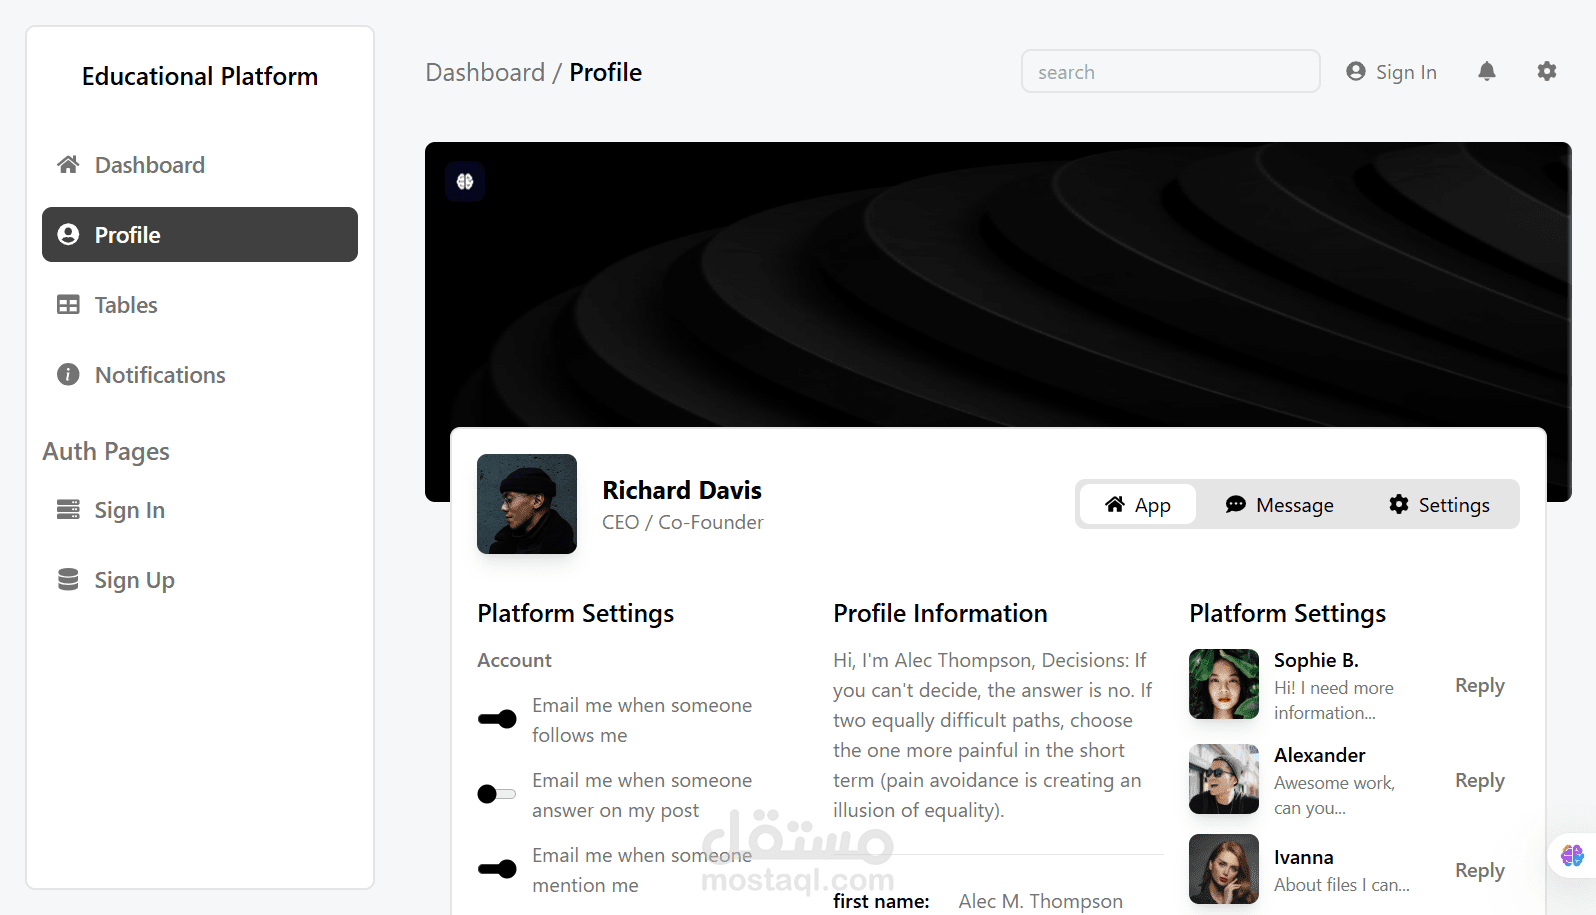The image size is (1596, 915).
Task: Open Tables from the sidebar
Action: click(200, 305)
